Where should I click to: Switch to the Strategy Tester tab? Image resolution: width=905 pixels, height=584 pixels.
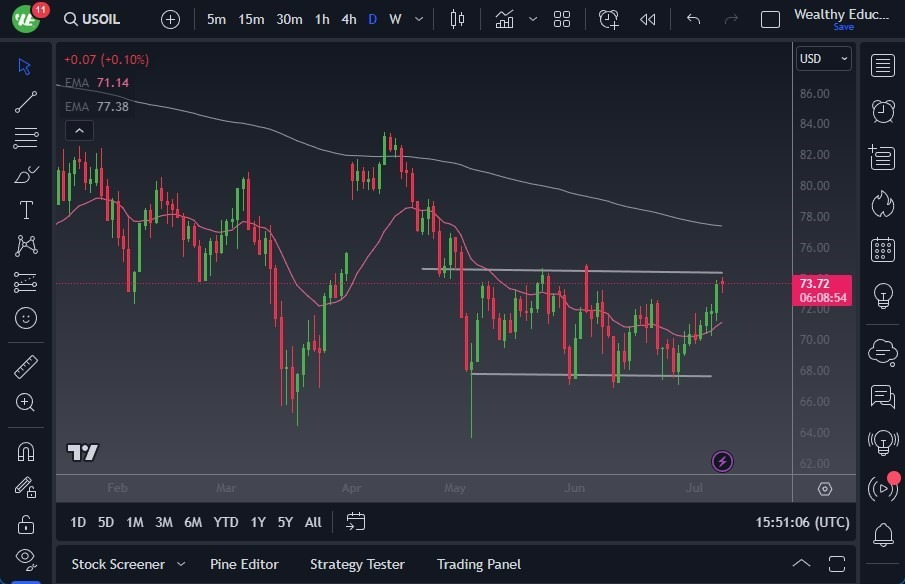pos(357,564)
